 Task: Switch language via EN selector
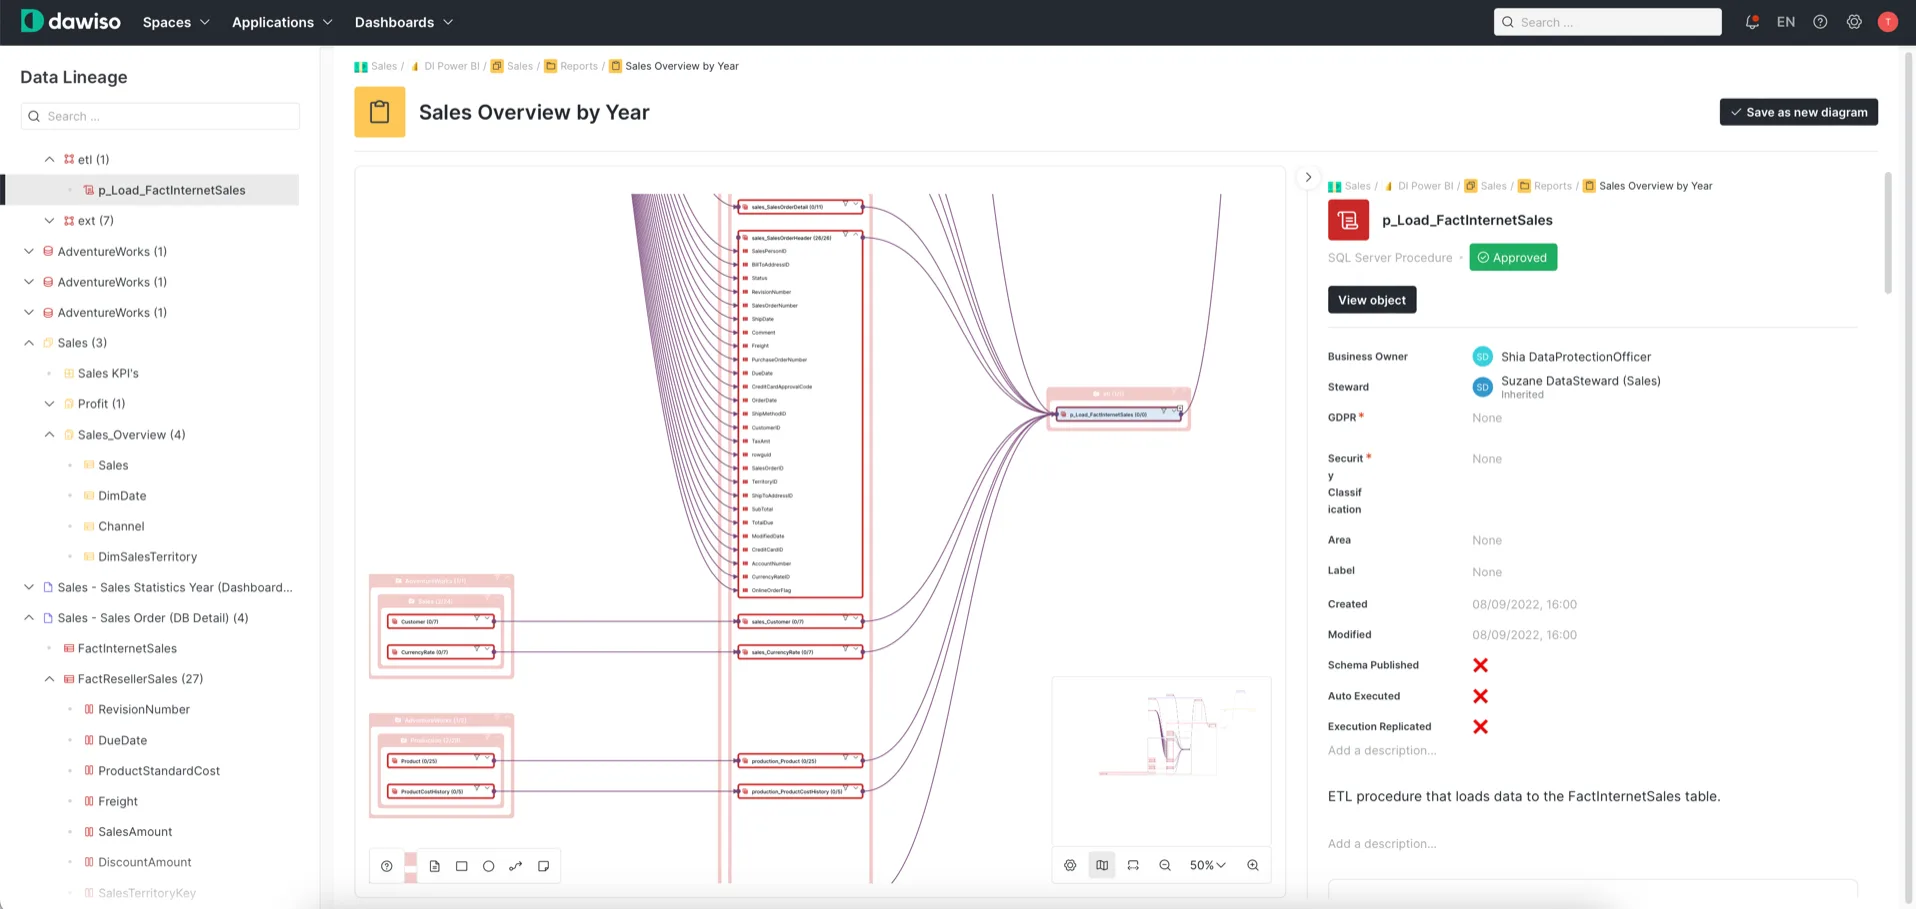coord(1786,22)
